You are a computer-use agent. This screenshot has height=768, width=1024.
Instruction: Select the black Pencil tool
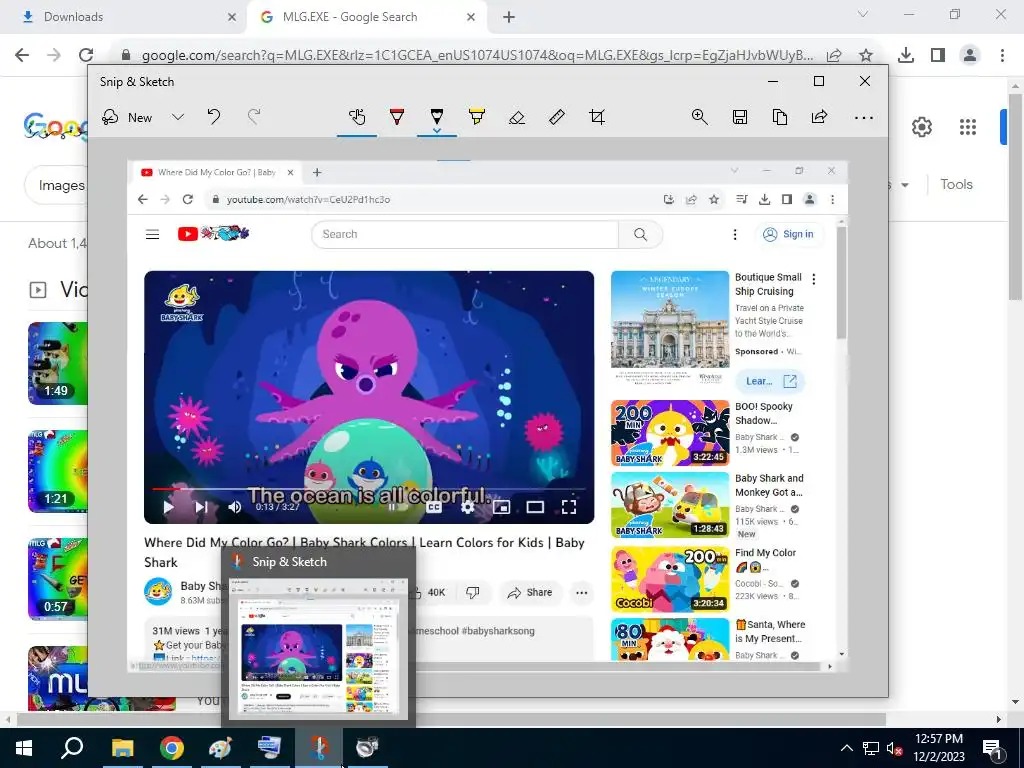coord(437,116)
